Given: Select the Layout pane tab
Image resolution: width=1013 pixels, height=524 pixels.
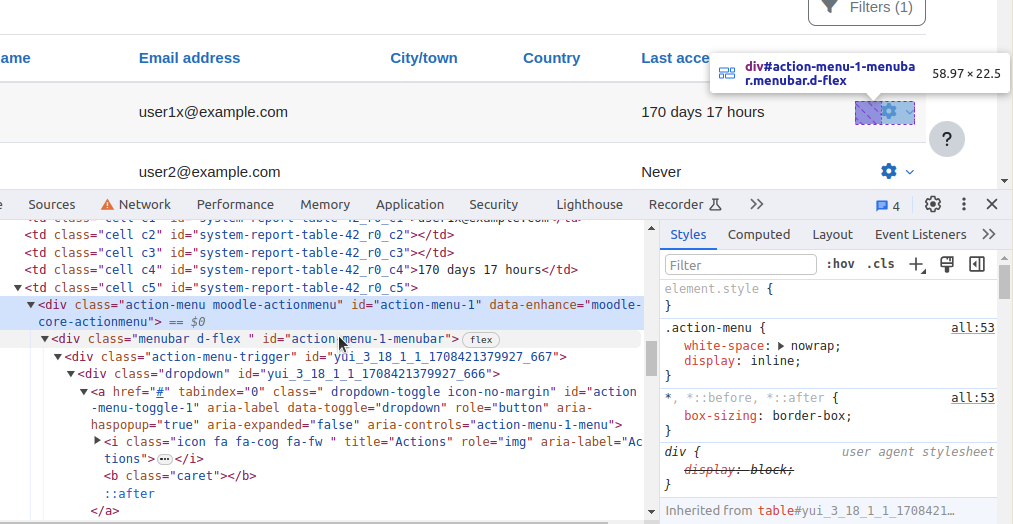Looking at the screenshot, I should click(832, 235).
